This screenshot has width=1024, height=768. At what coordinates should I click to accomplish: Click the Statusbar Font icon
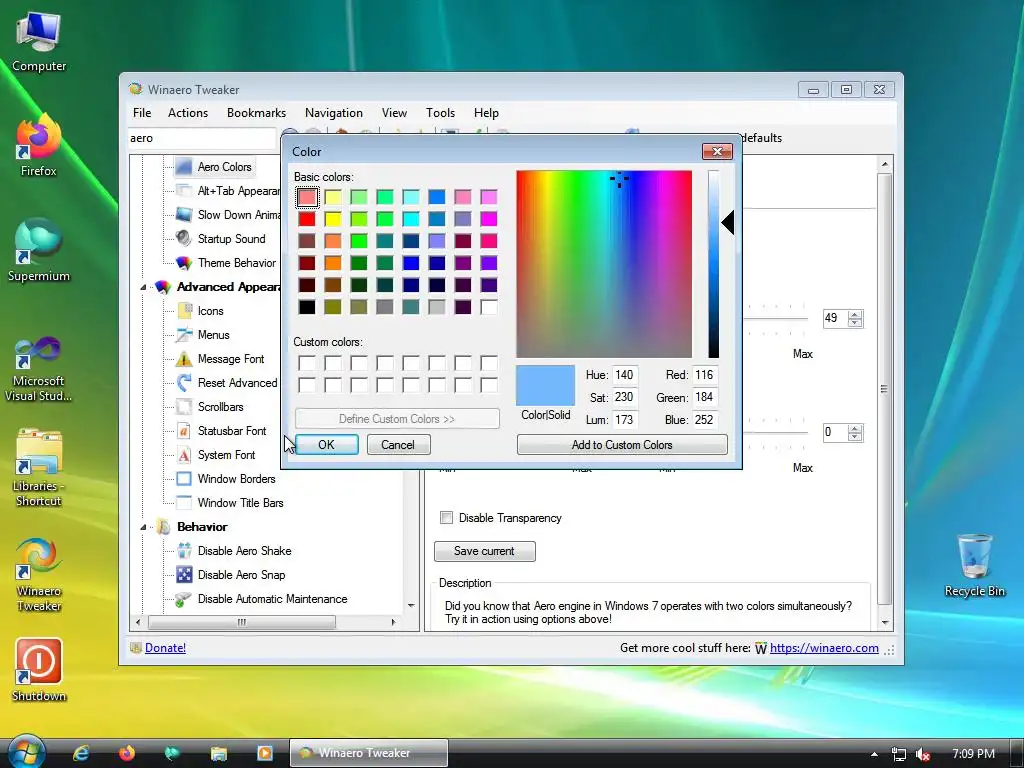click(184, 431)
